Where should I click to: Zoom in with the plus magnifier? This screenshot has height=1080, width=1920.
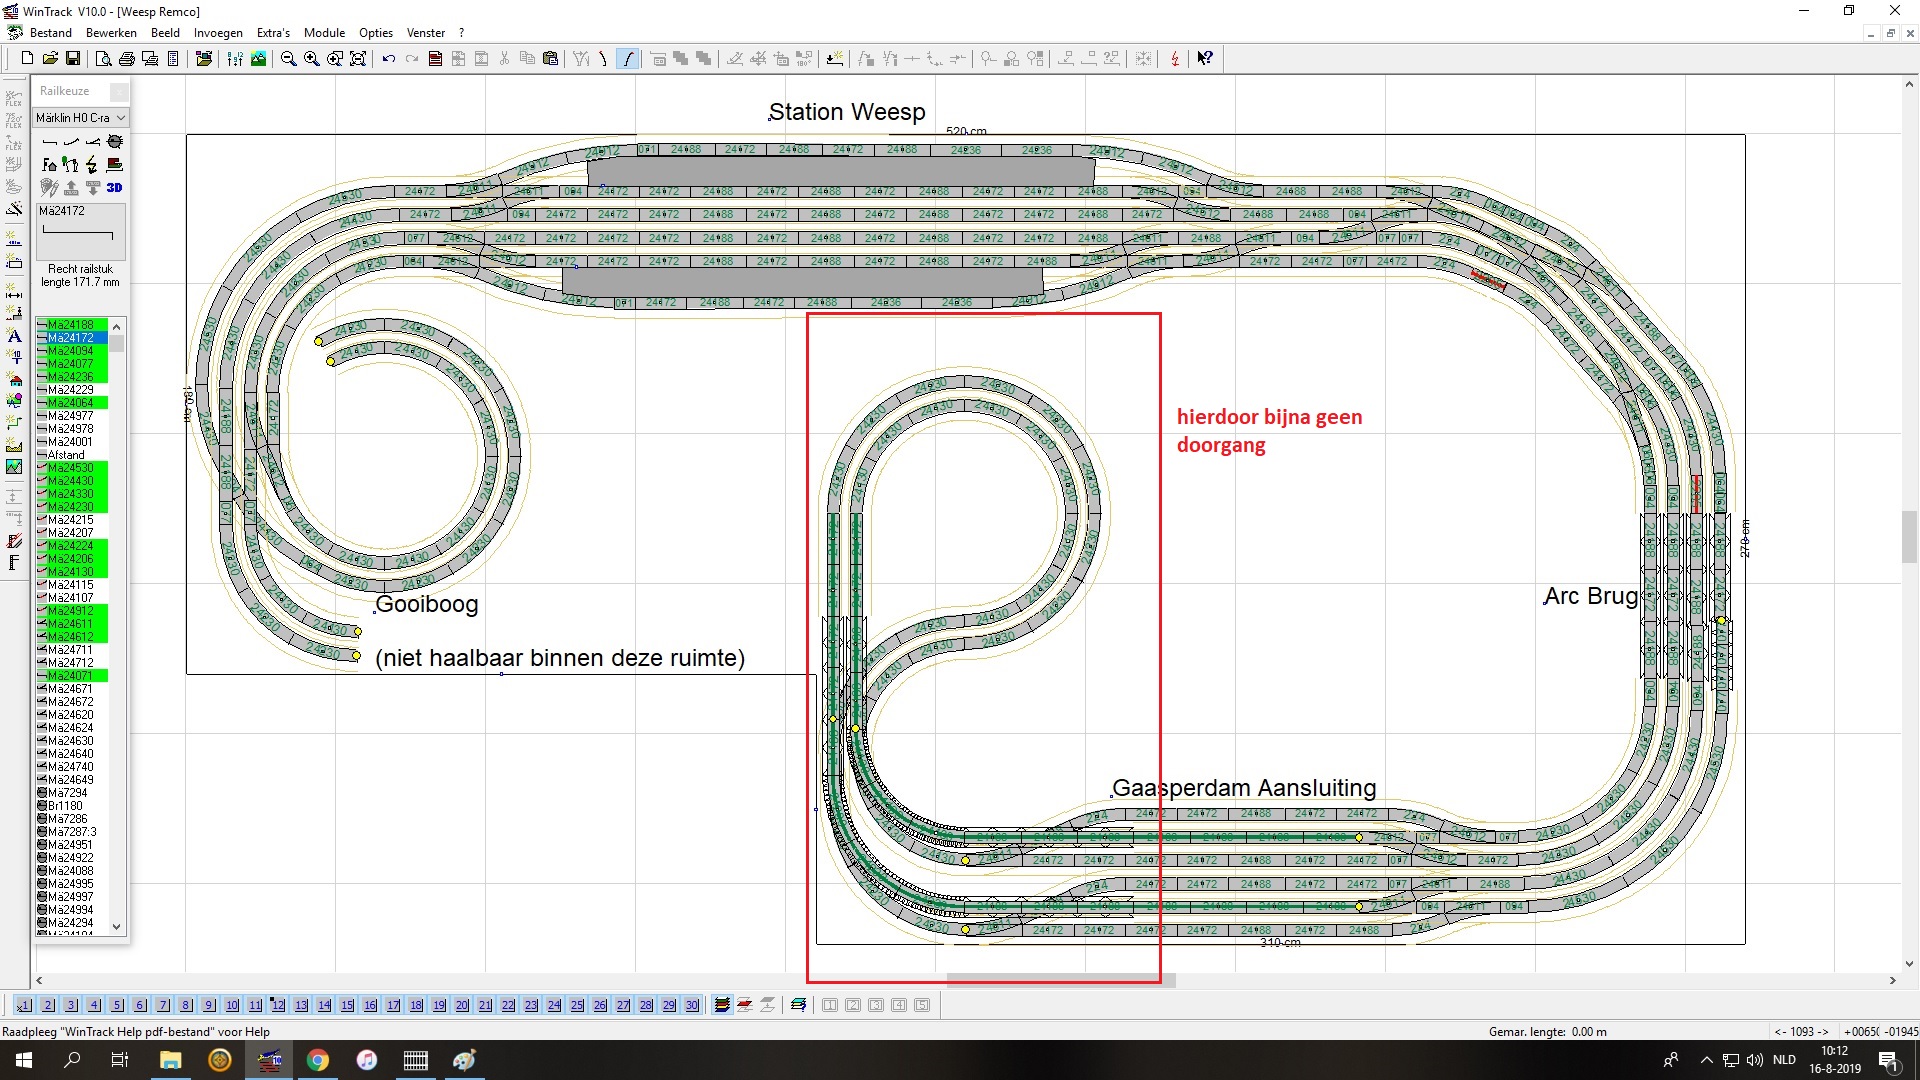[x=311, y=59]
